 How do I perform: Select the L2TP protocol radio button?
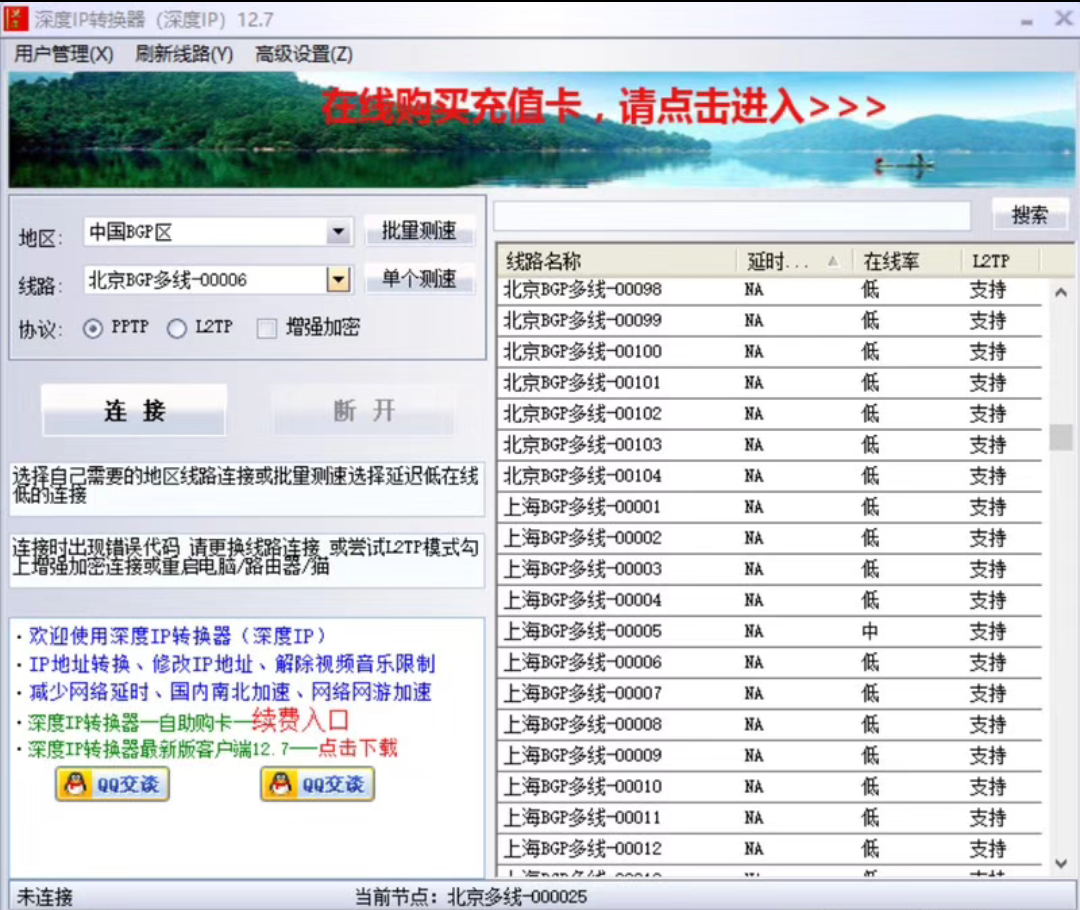[x=177, y=329]
